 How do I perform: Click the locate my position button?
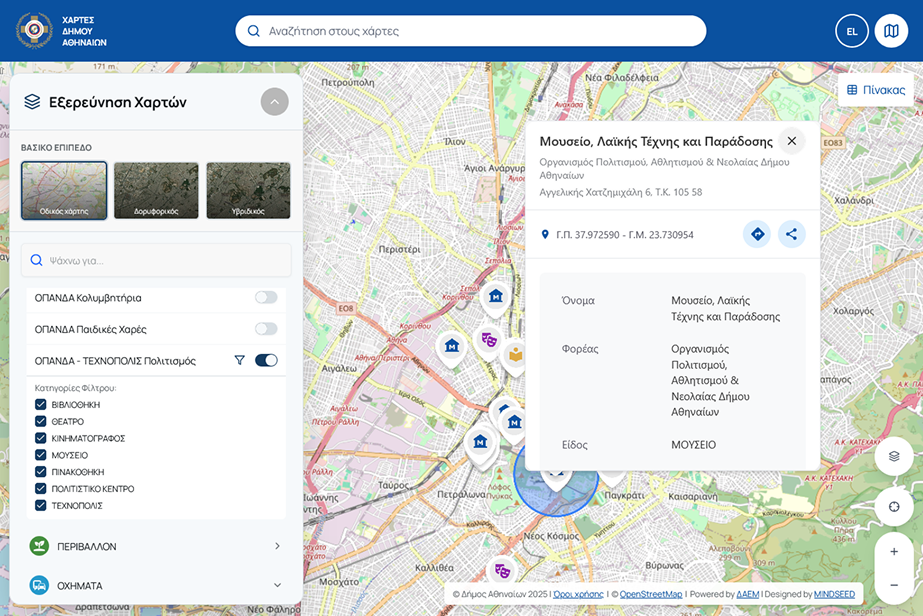point(893,506)
